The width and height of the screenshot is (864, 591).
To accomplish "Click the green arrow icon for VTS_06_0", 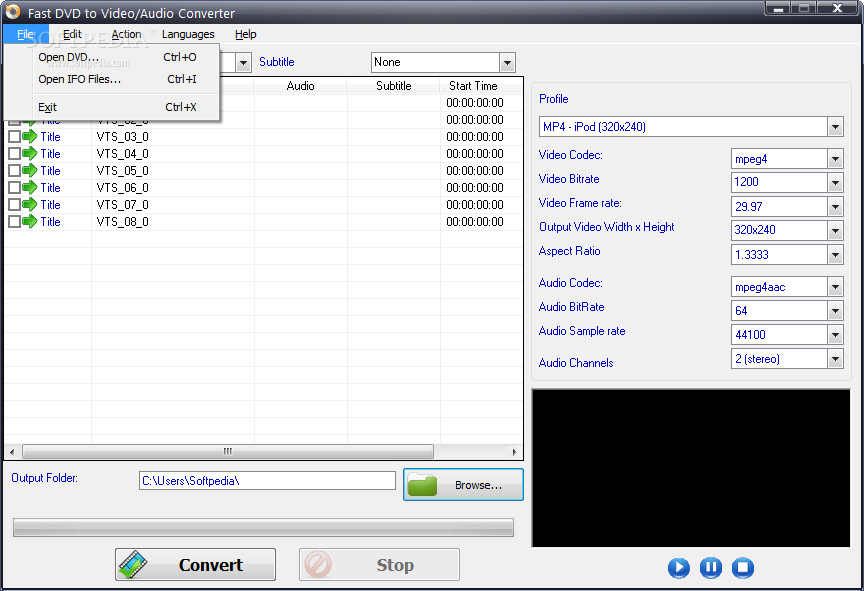I will point(30,187).
